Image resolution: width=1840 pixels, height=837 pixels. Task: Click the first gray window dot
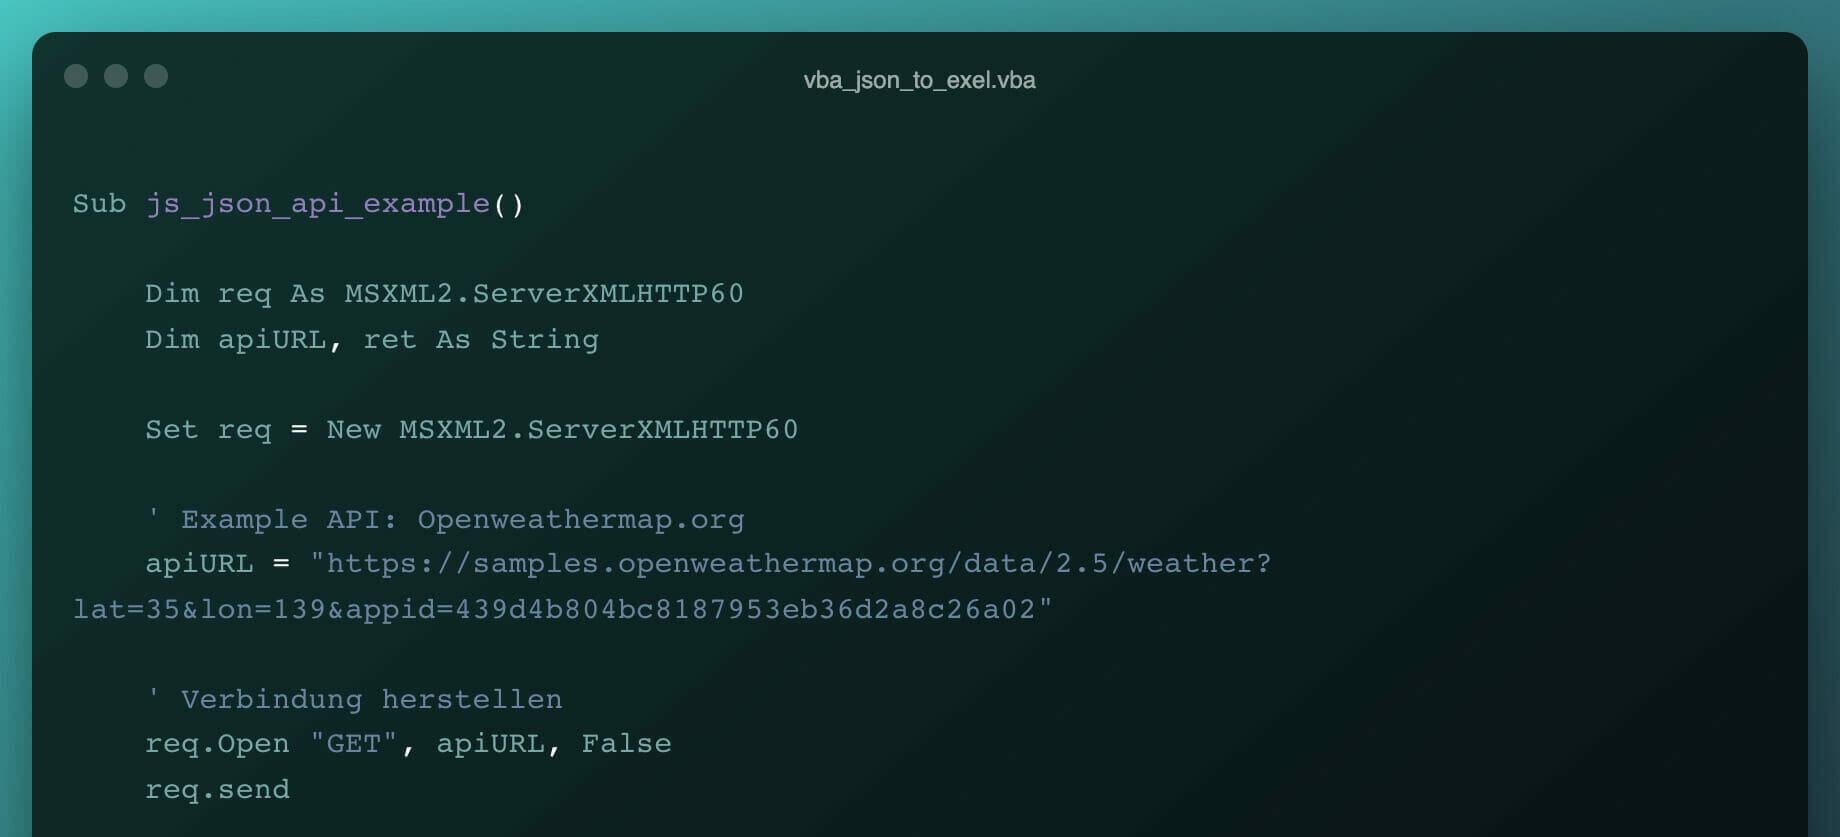76,76
